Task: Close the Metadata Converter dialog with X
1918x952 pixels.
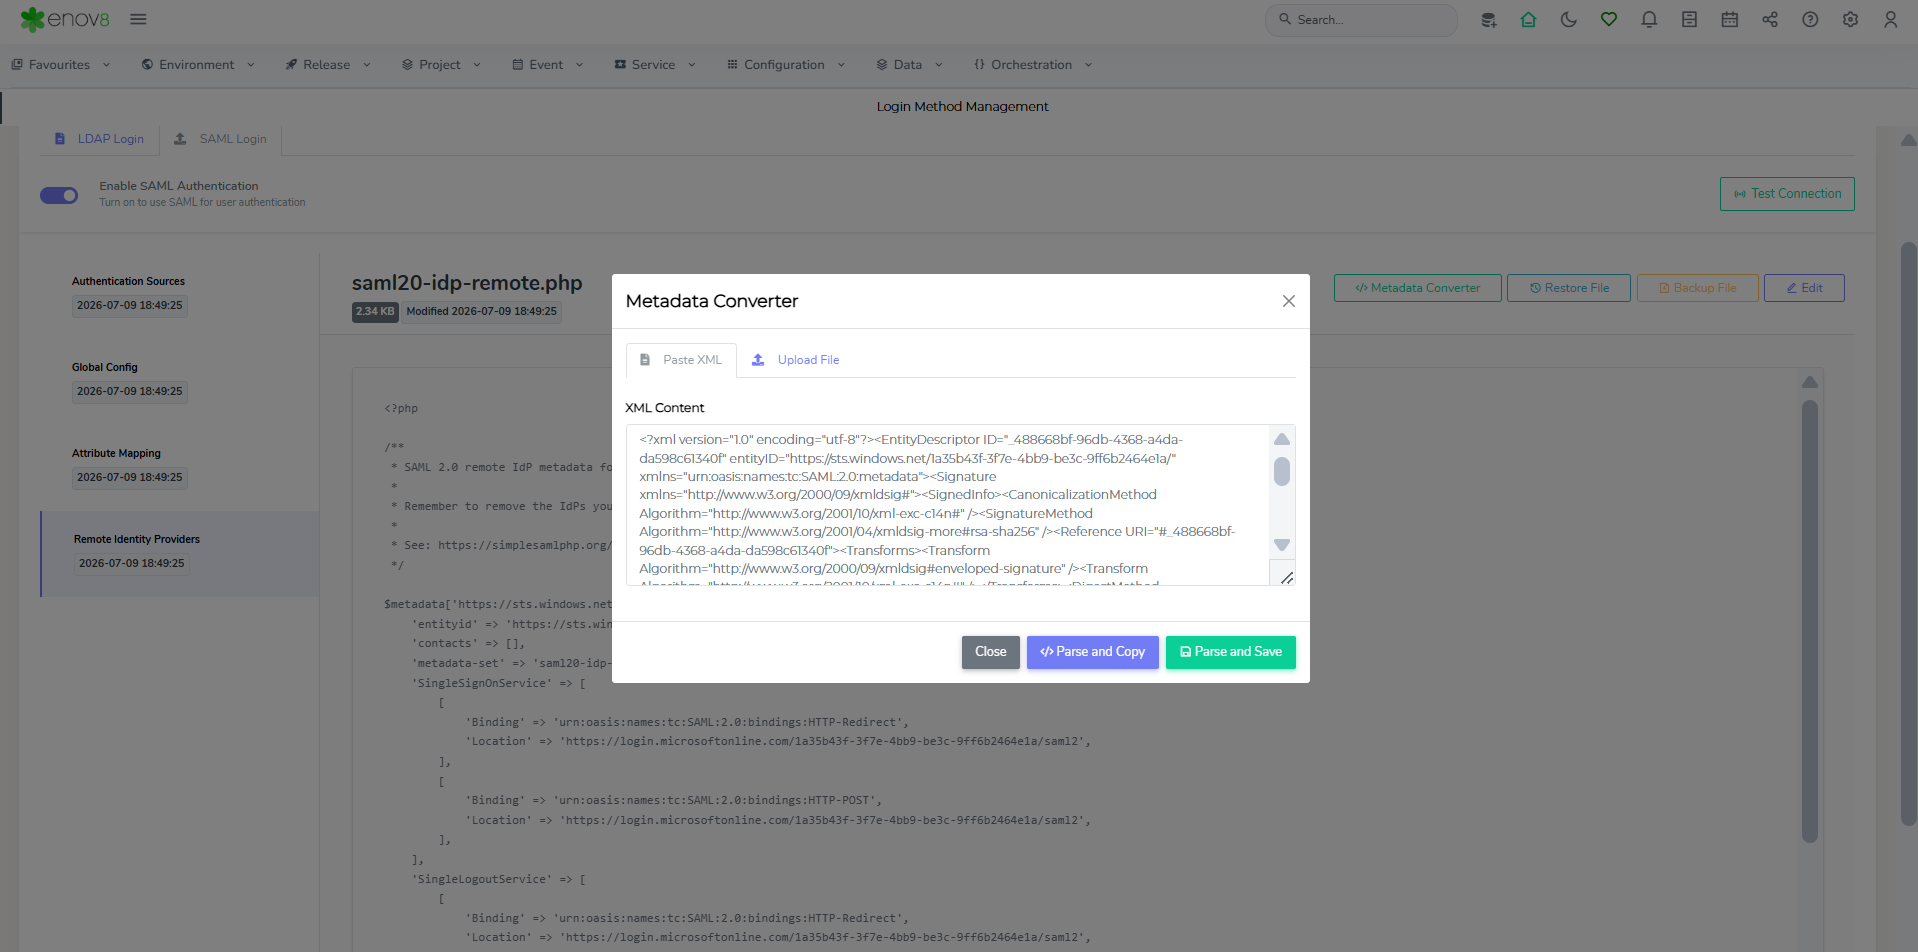Action: (x=1288, y=301)
